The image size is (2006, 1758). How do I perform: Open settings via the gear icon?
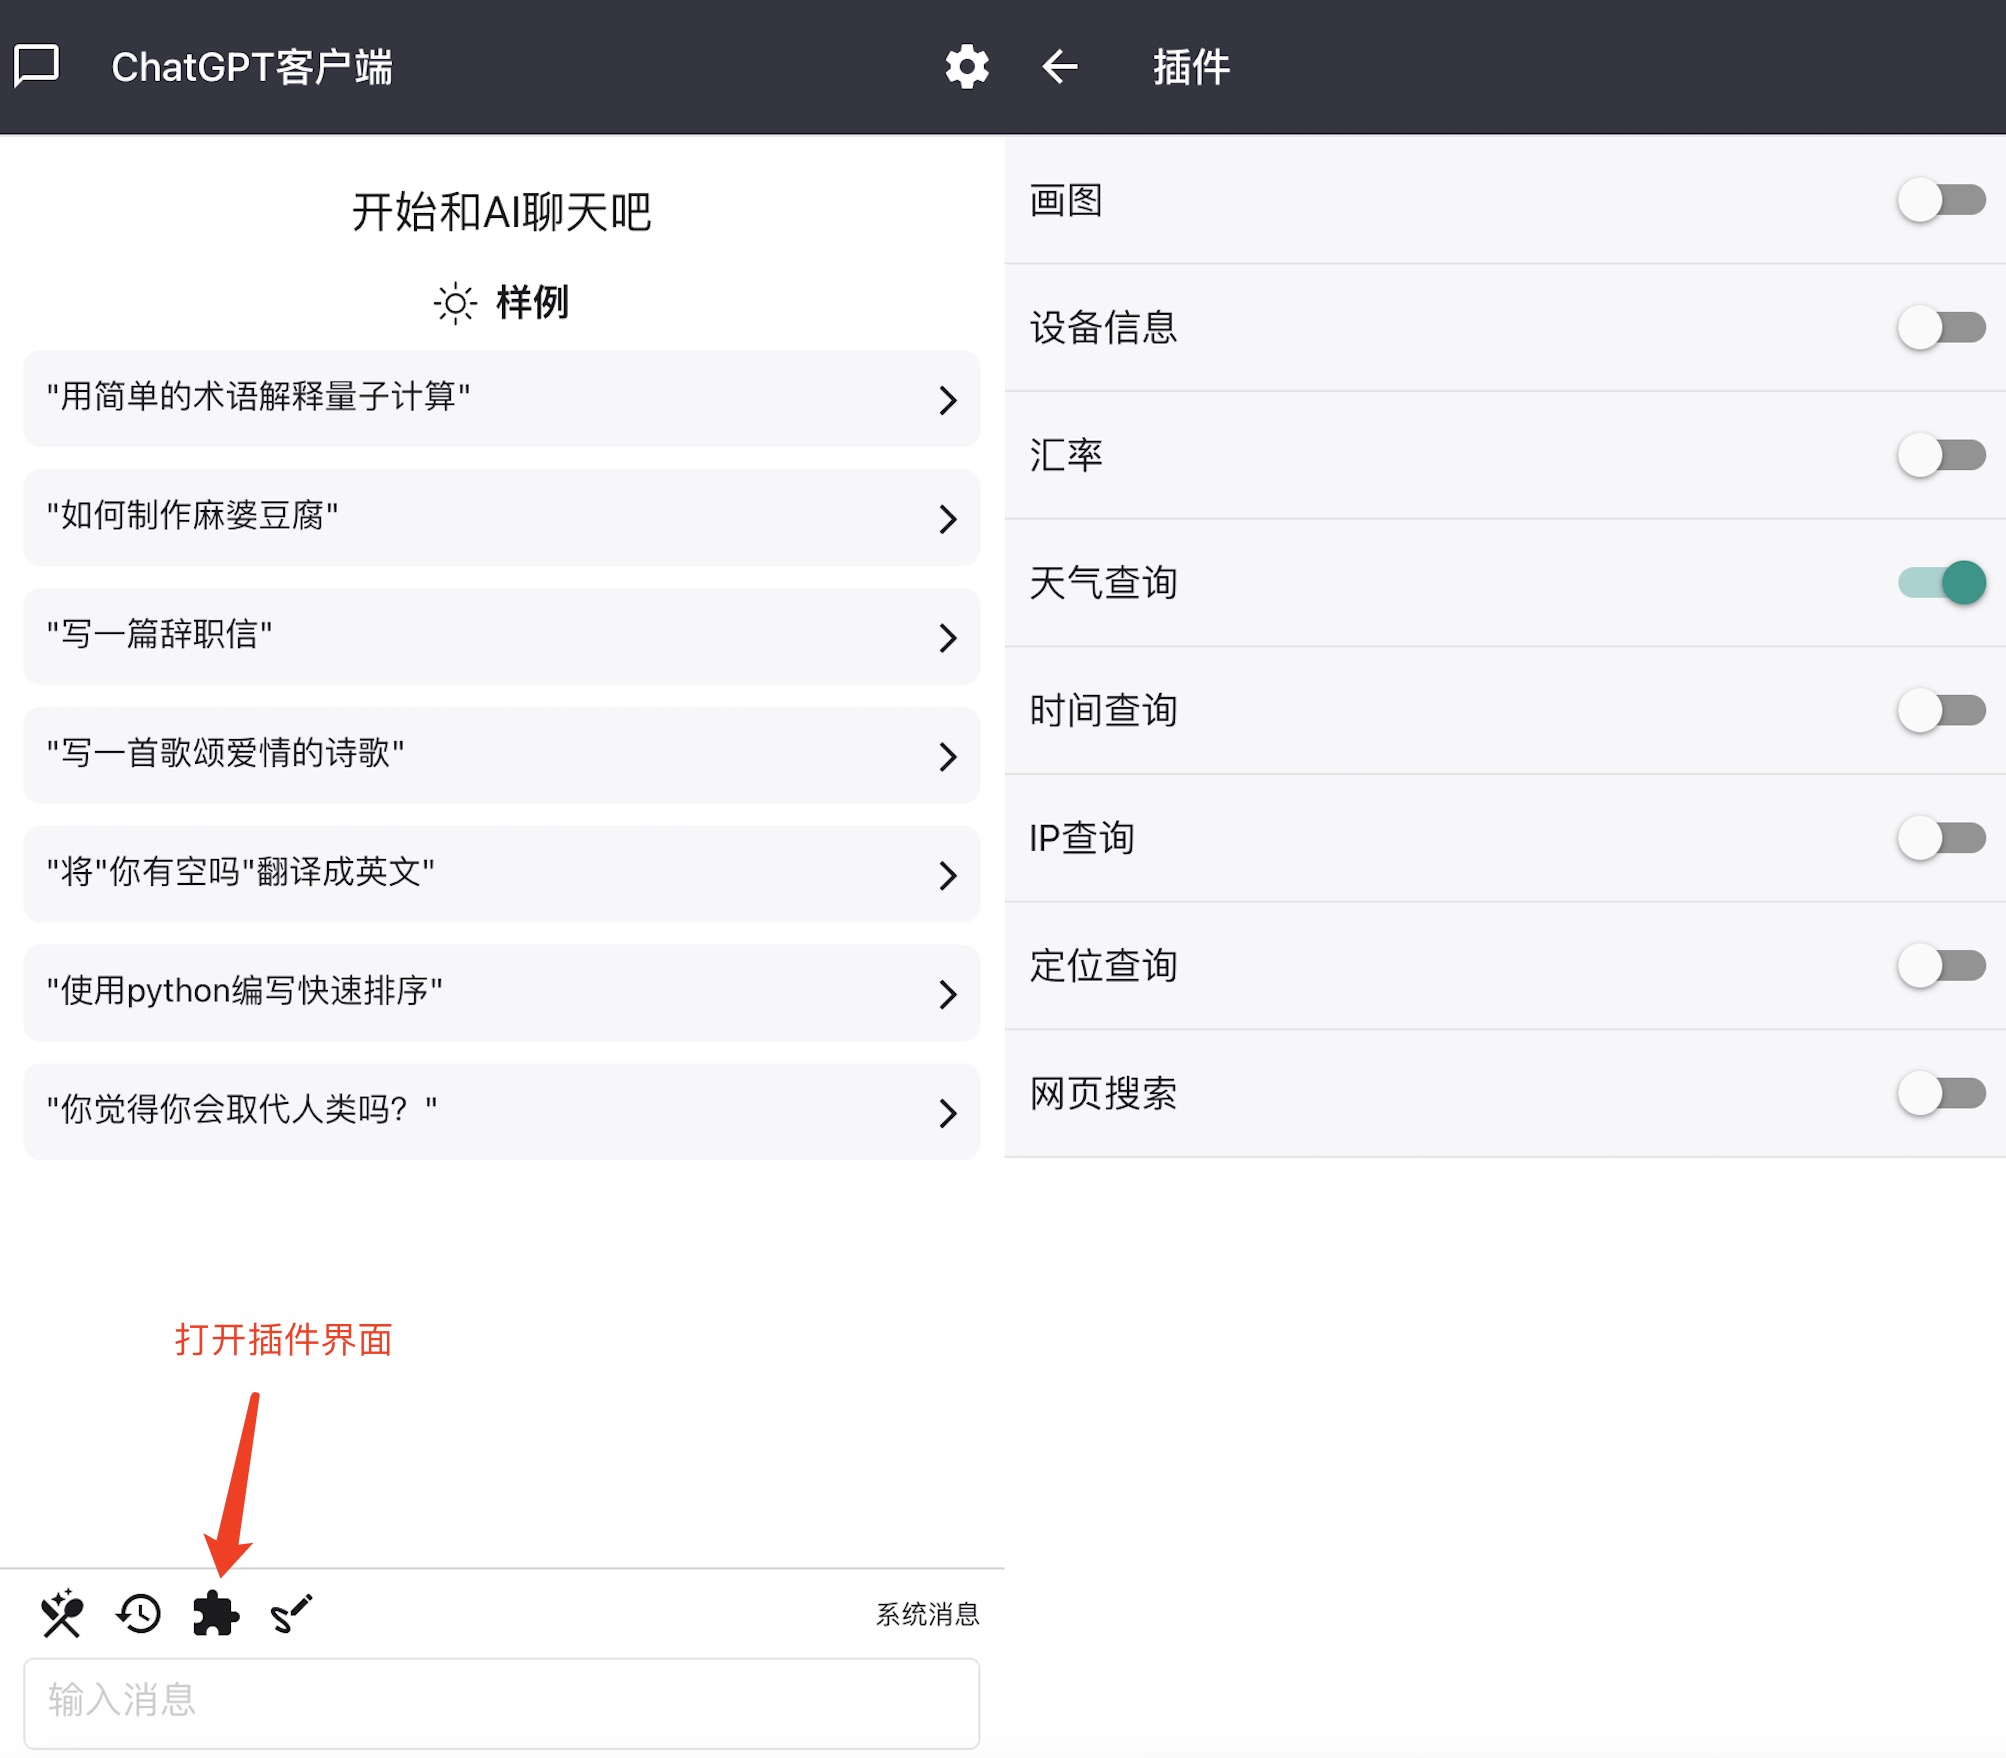click(x=966, y=66)
